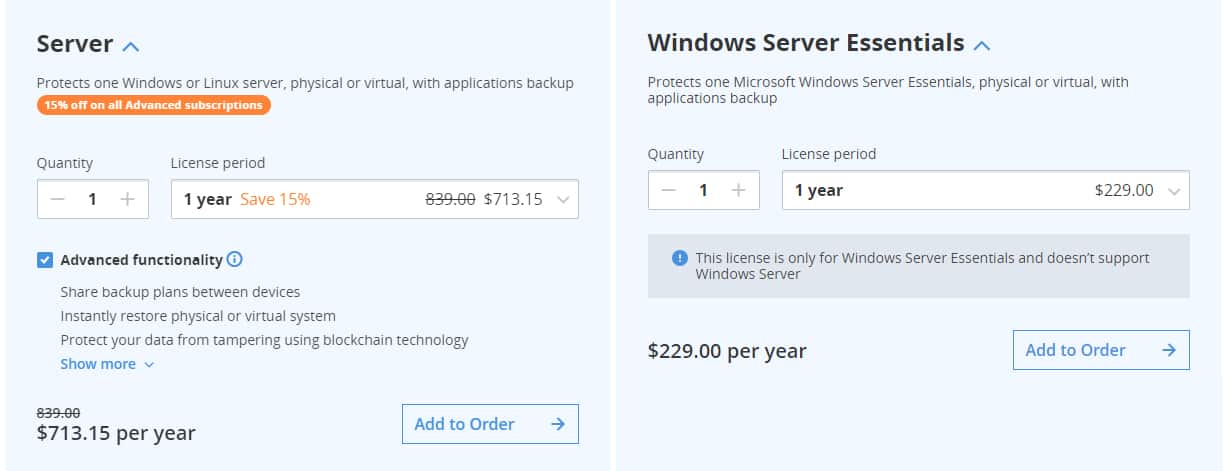
Task: Click the Server License period label
Action: point(218,163)
